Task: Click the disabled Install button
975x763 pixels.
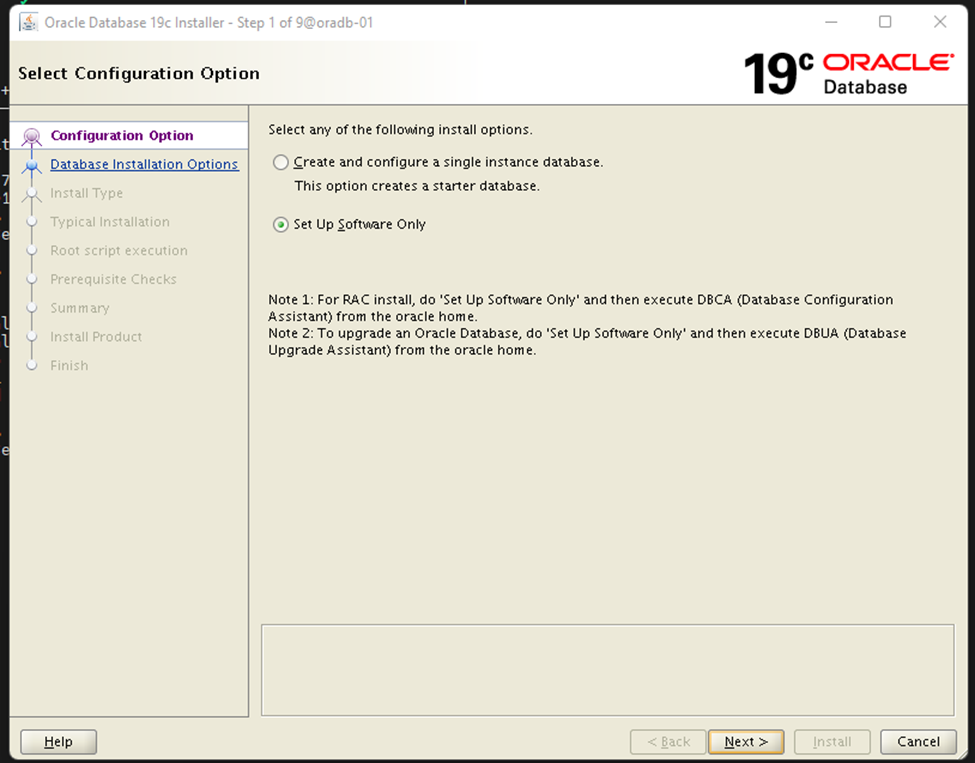Action: 831,742
